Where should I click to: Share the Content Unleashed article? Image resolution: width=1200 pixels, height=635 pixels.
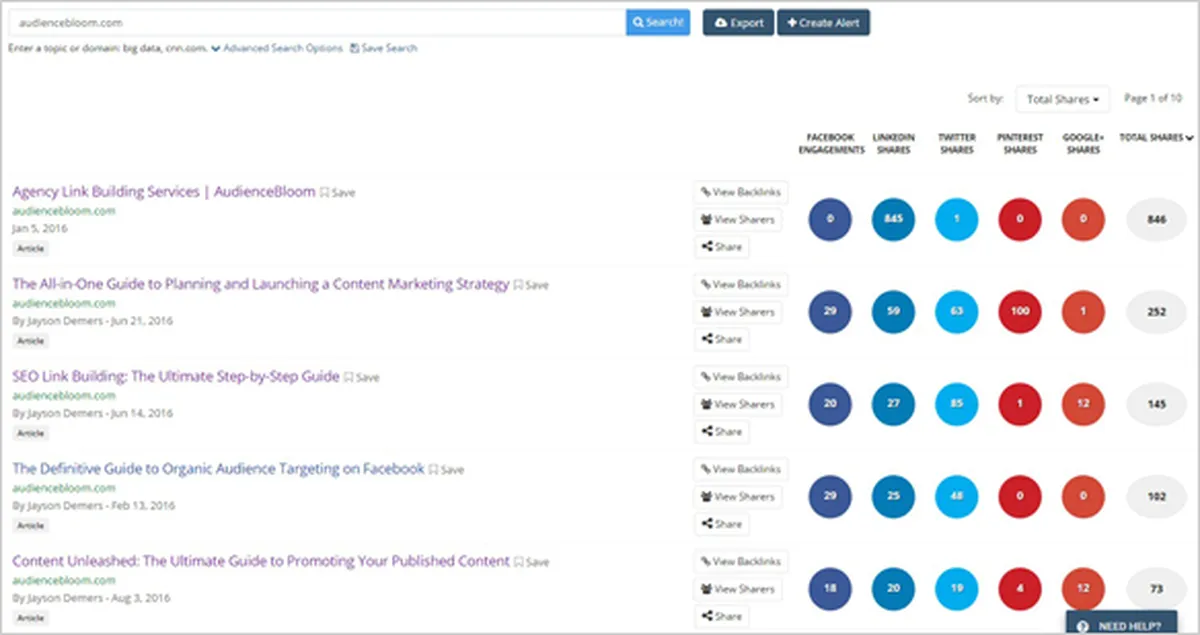[721, 616]
